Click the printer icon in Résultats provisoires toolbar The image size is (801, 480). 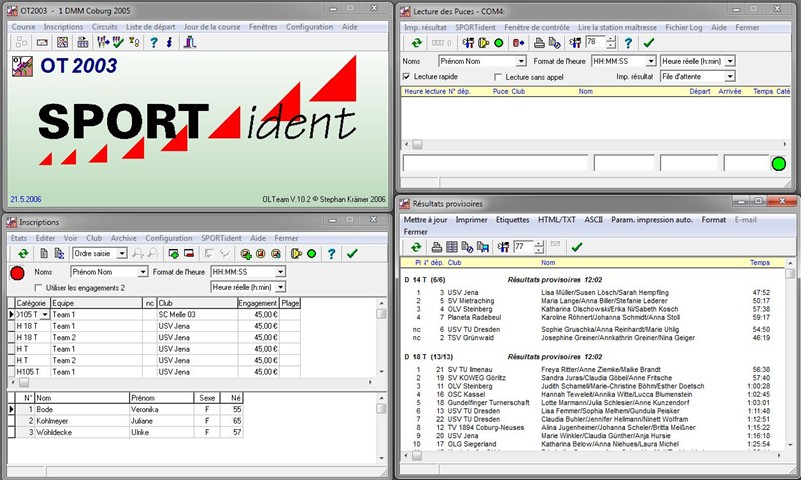(436, 247)
